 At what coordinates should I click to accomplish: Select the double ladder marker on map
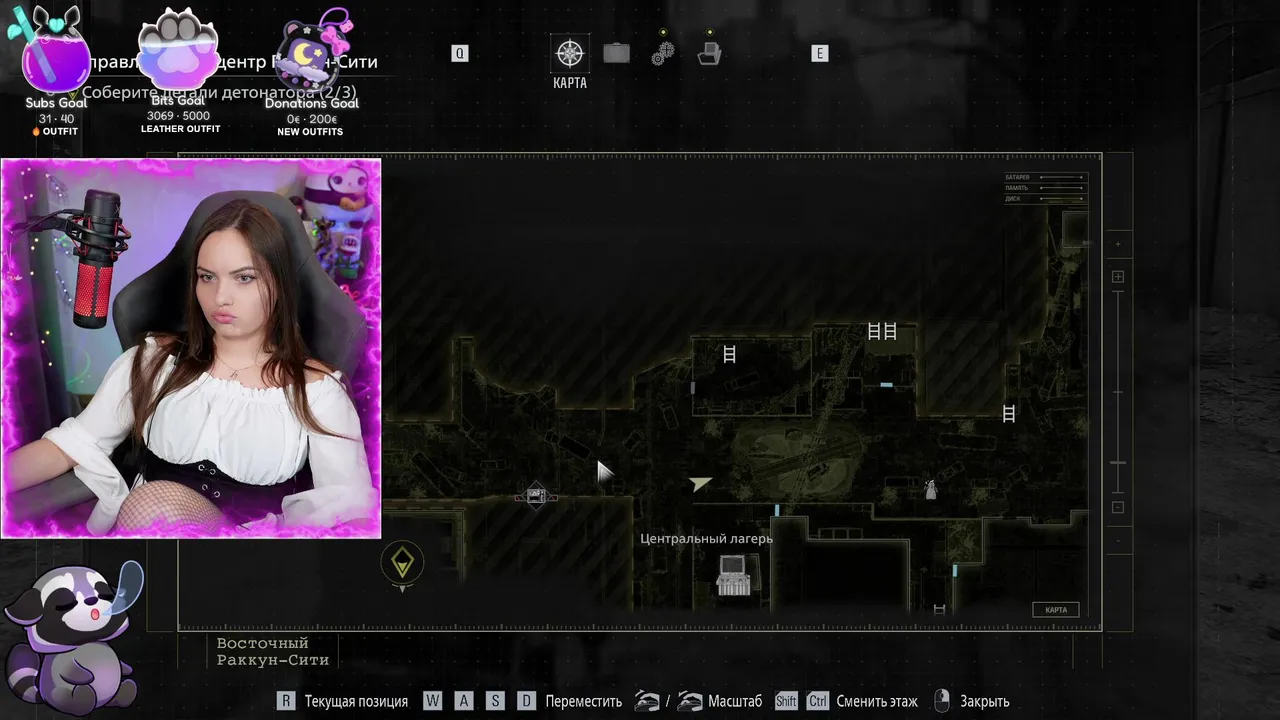coord(881,331)
